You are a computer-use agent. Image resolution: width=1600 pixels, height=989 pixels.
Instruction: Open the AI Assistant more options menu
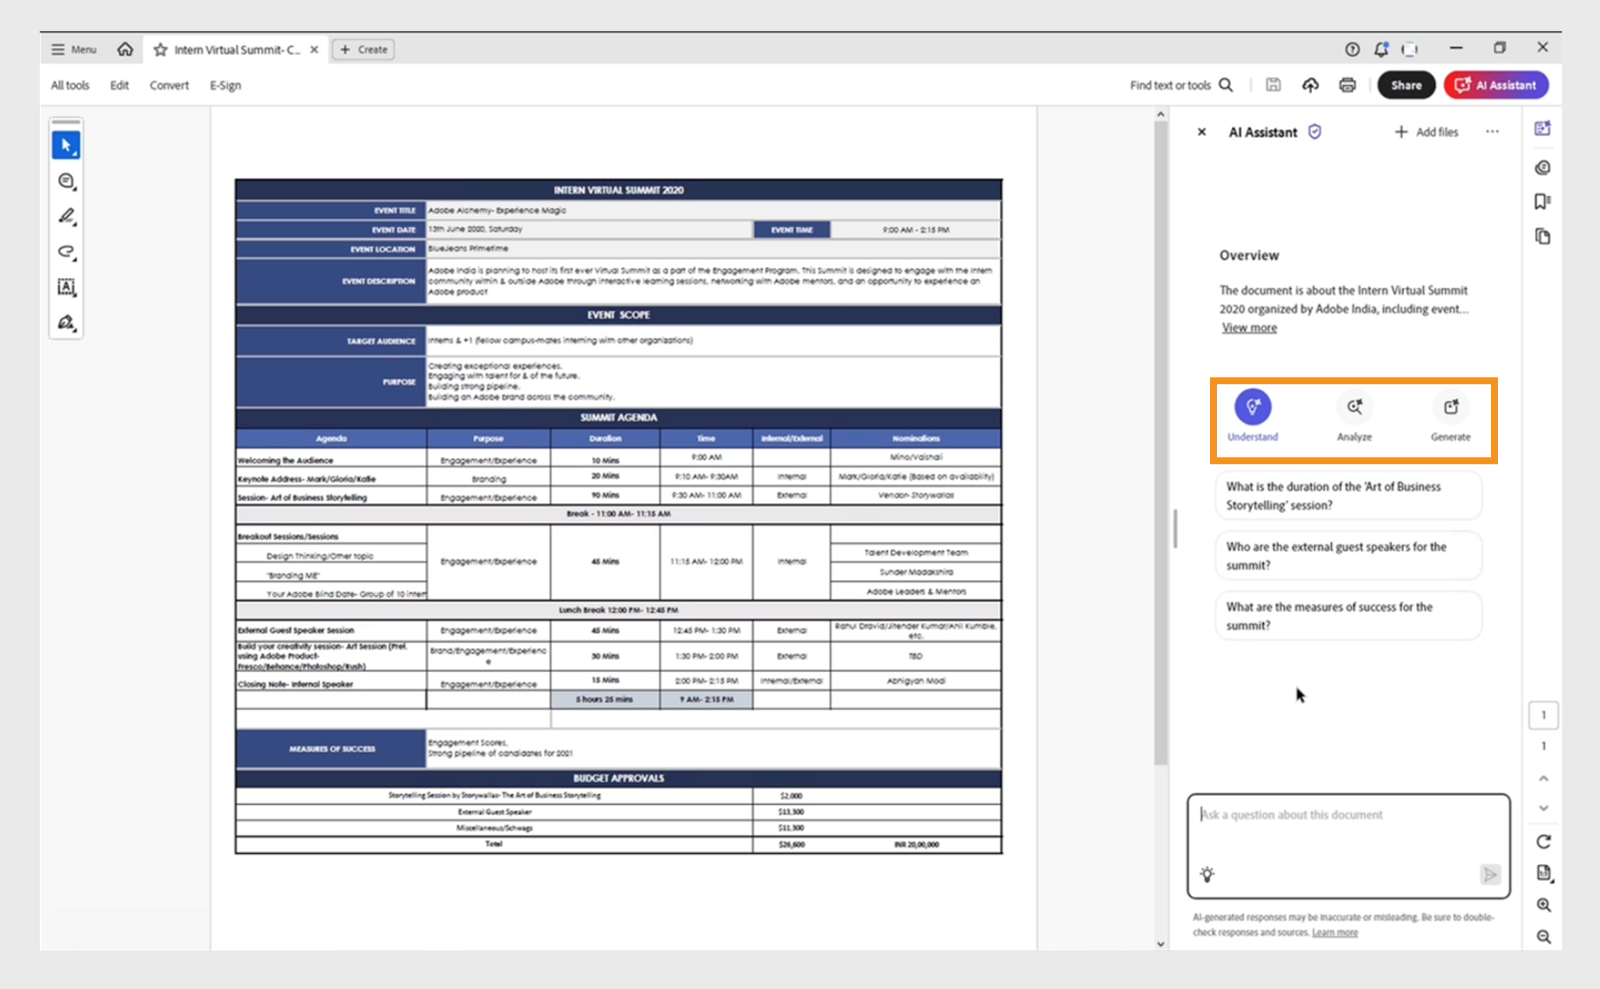1492,131
